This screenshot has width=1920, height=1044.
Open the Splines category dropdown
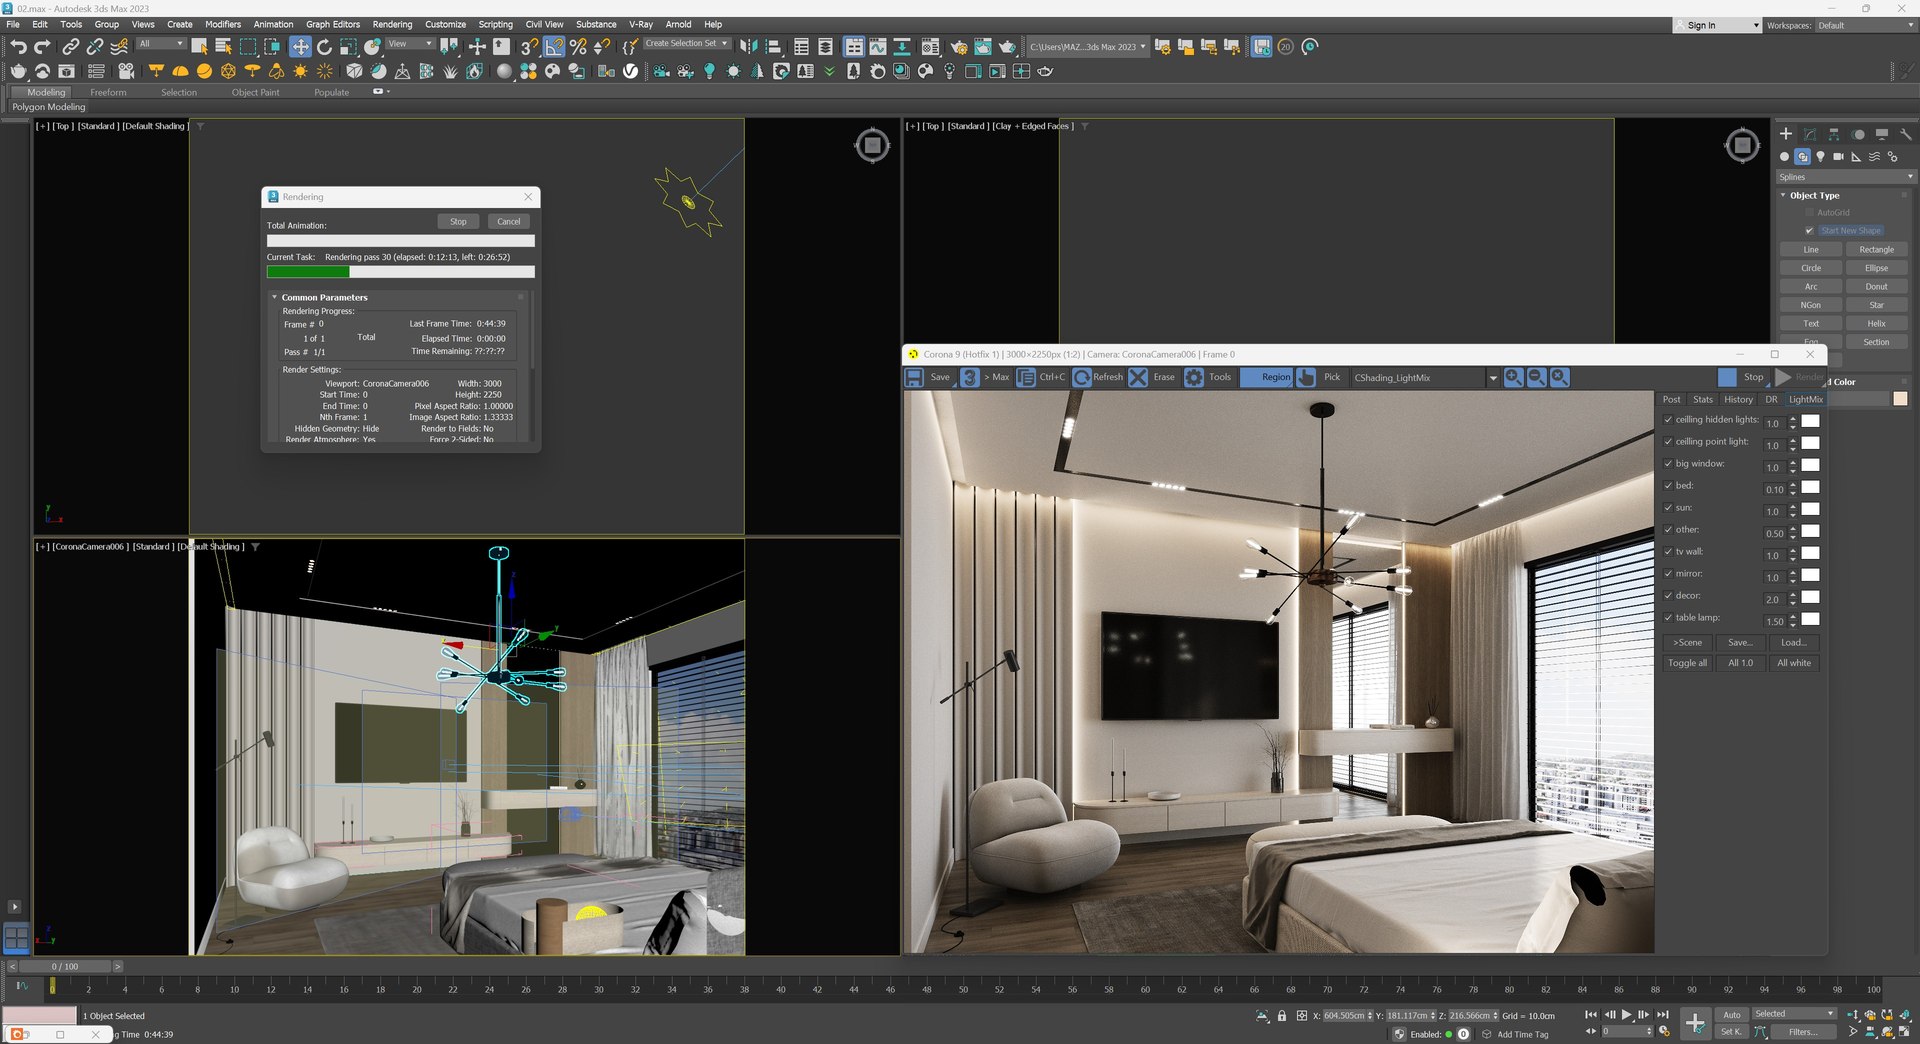(1845, 177)
